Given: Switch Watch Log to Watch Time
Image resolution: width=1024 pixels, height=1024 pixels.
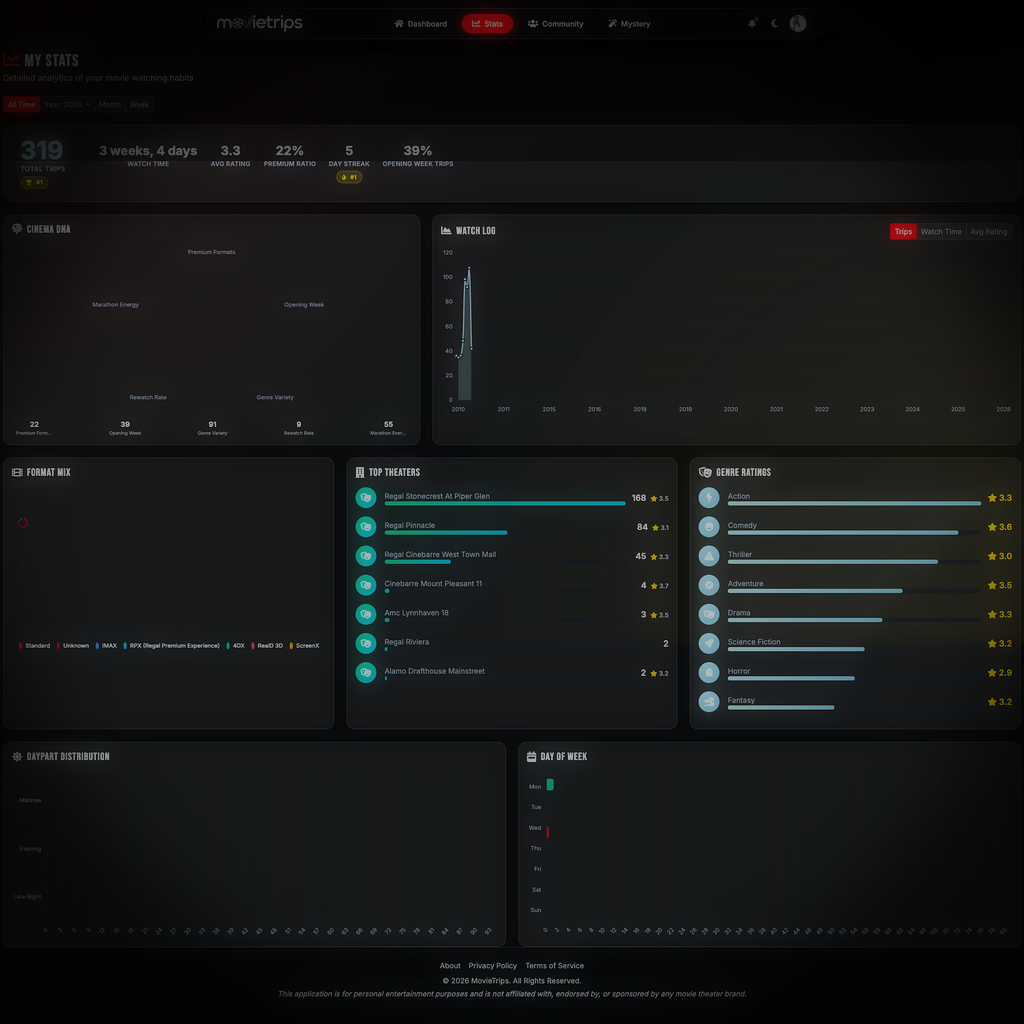Looking at the screenshot, I should coord(940,232).
